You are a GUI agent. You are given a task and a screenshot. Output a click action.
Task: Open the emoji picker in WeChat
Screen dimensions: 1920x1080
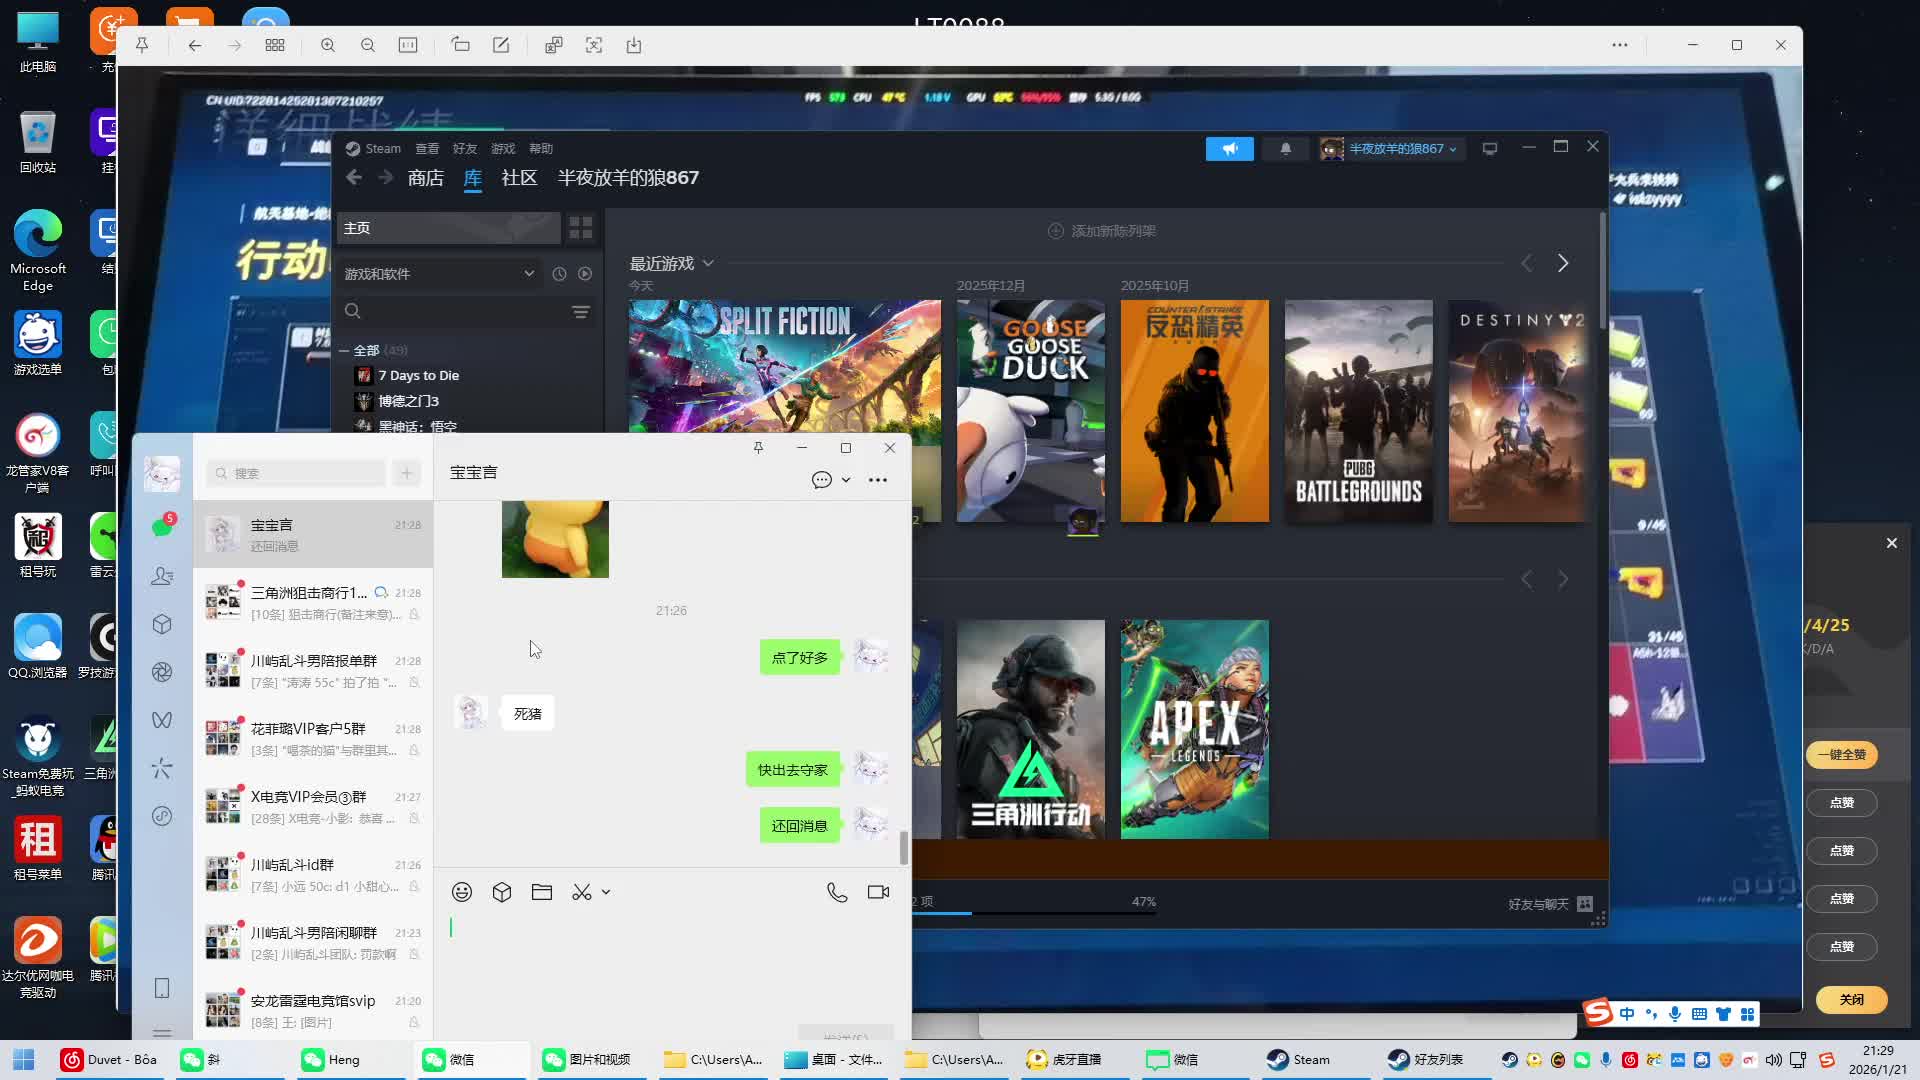click(462, 892)
